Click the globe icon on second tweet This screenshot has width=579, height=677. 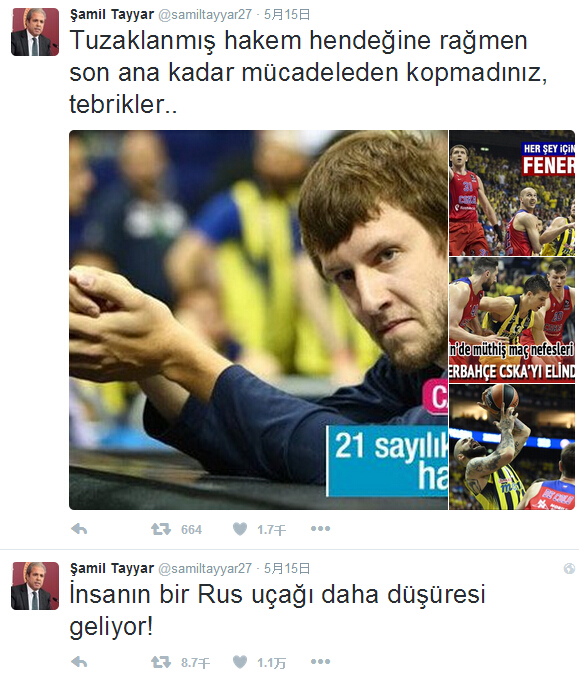tap(569, 569)
